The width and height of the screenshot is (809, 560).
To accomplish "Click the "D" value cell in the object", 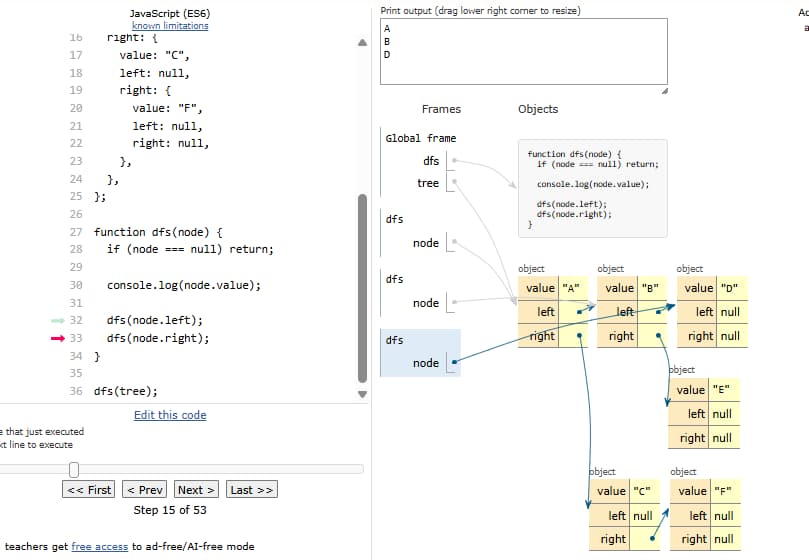I will pyautogui.click(x=732, y=288).
